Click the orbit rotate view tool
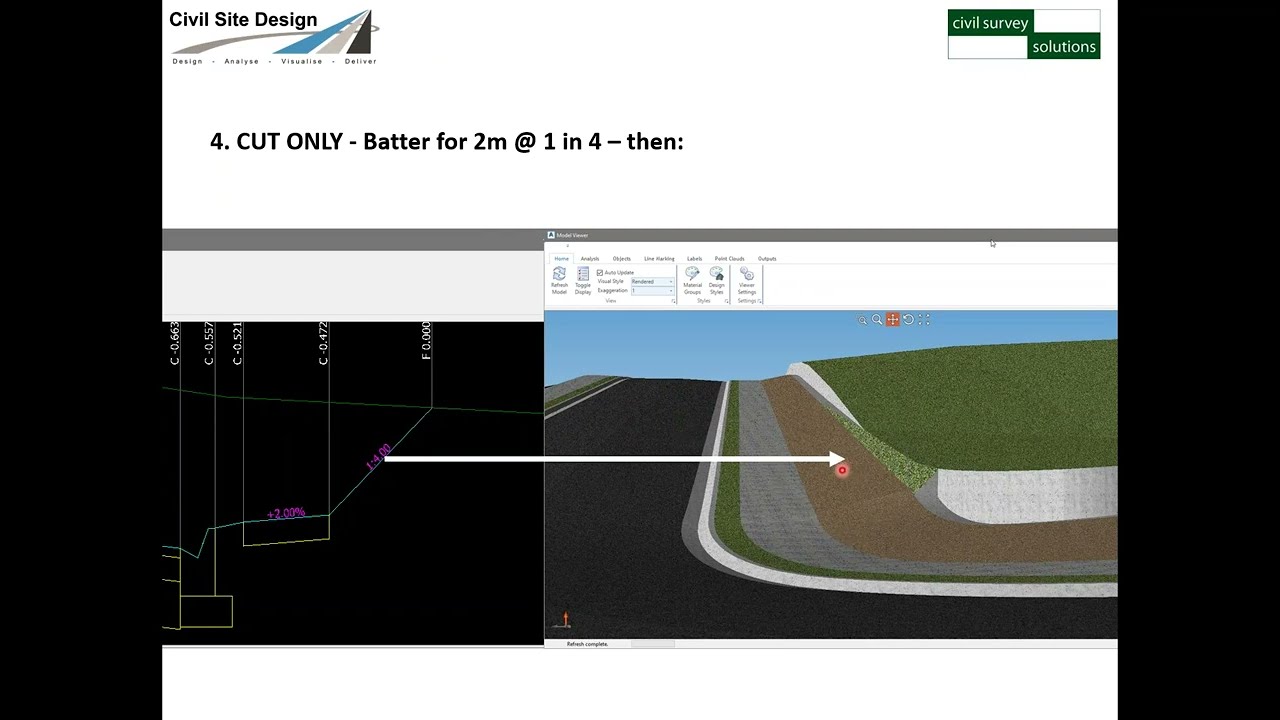The width and height of the screenshot is (1280, 720). coord(908,320)
